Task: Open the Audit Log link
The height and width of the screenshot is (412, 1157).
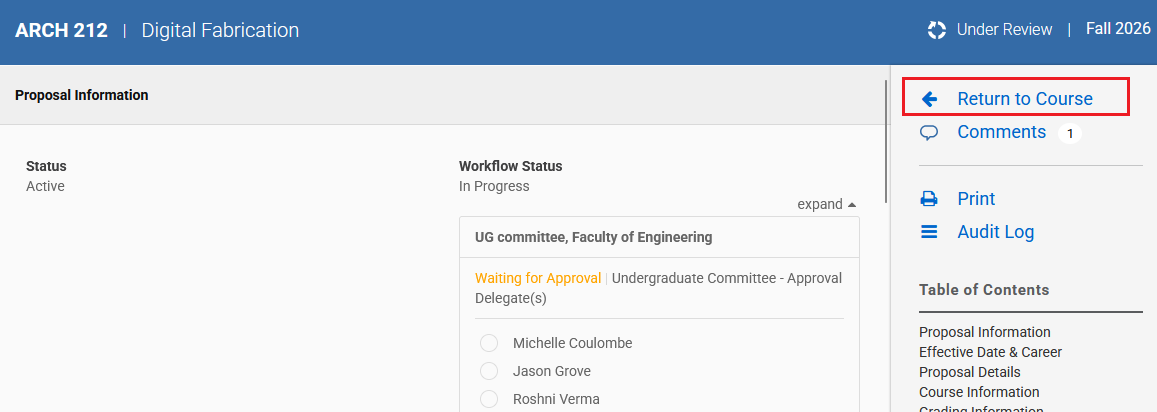Action: coord(995,232)
